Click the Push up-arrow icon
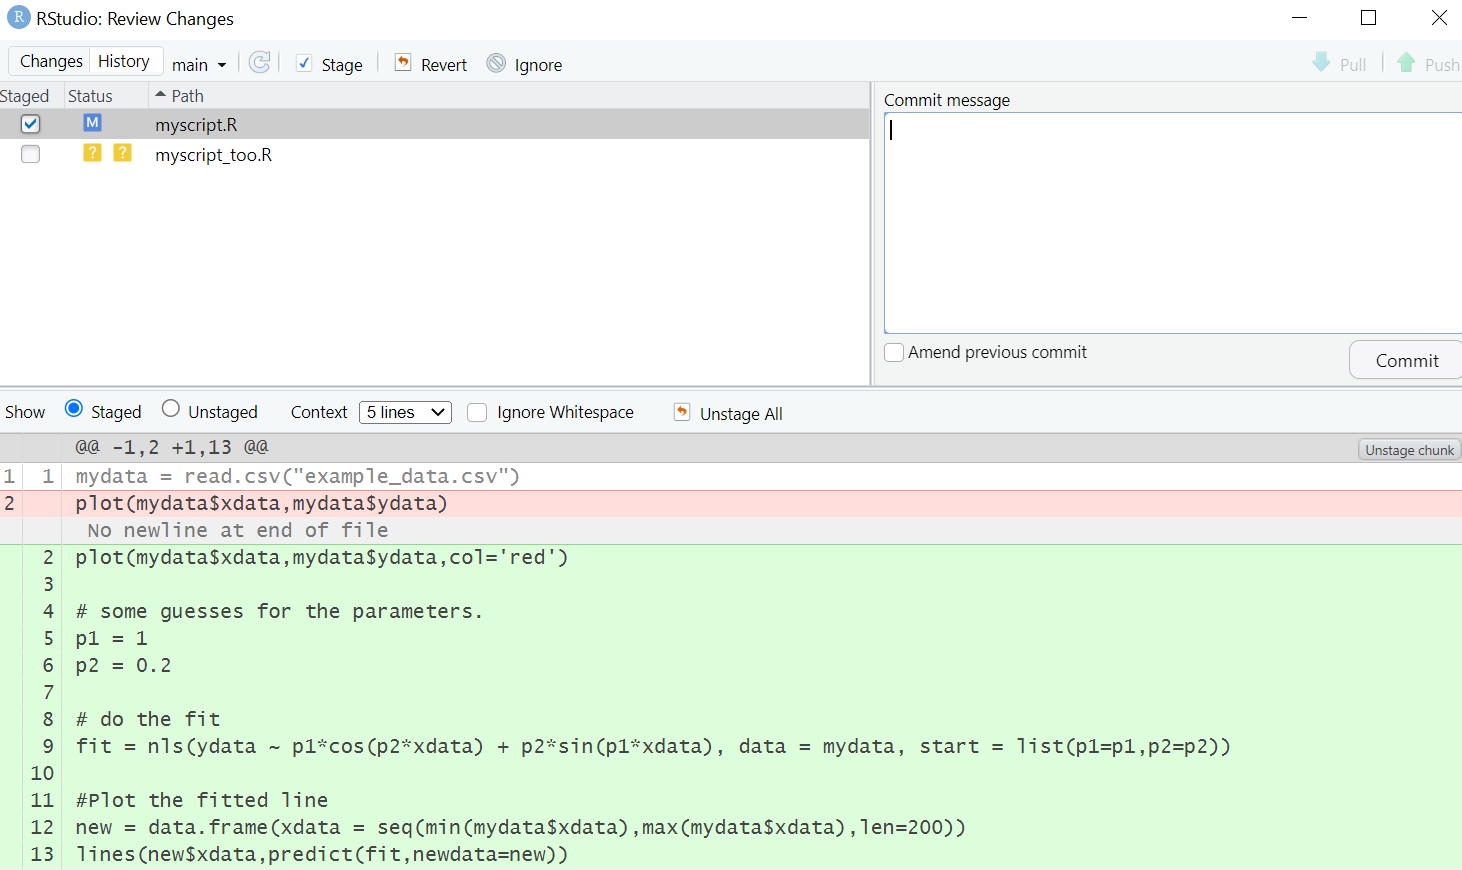The image size is (1462, 870). (1406, 63)
